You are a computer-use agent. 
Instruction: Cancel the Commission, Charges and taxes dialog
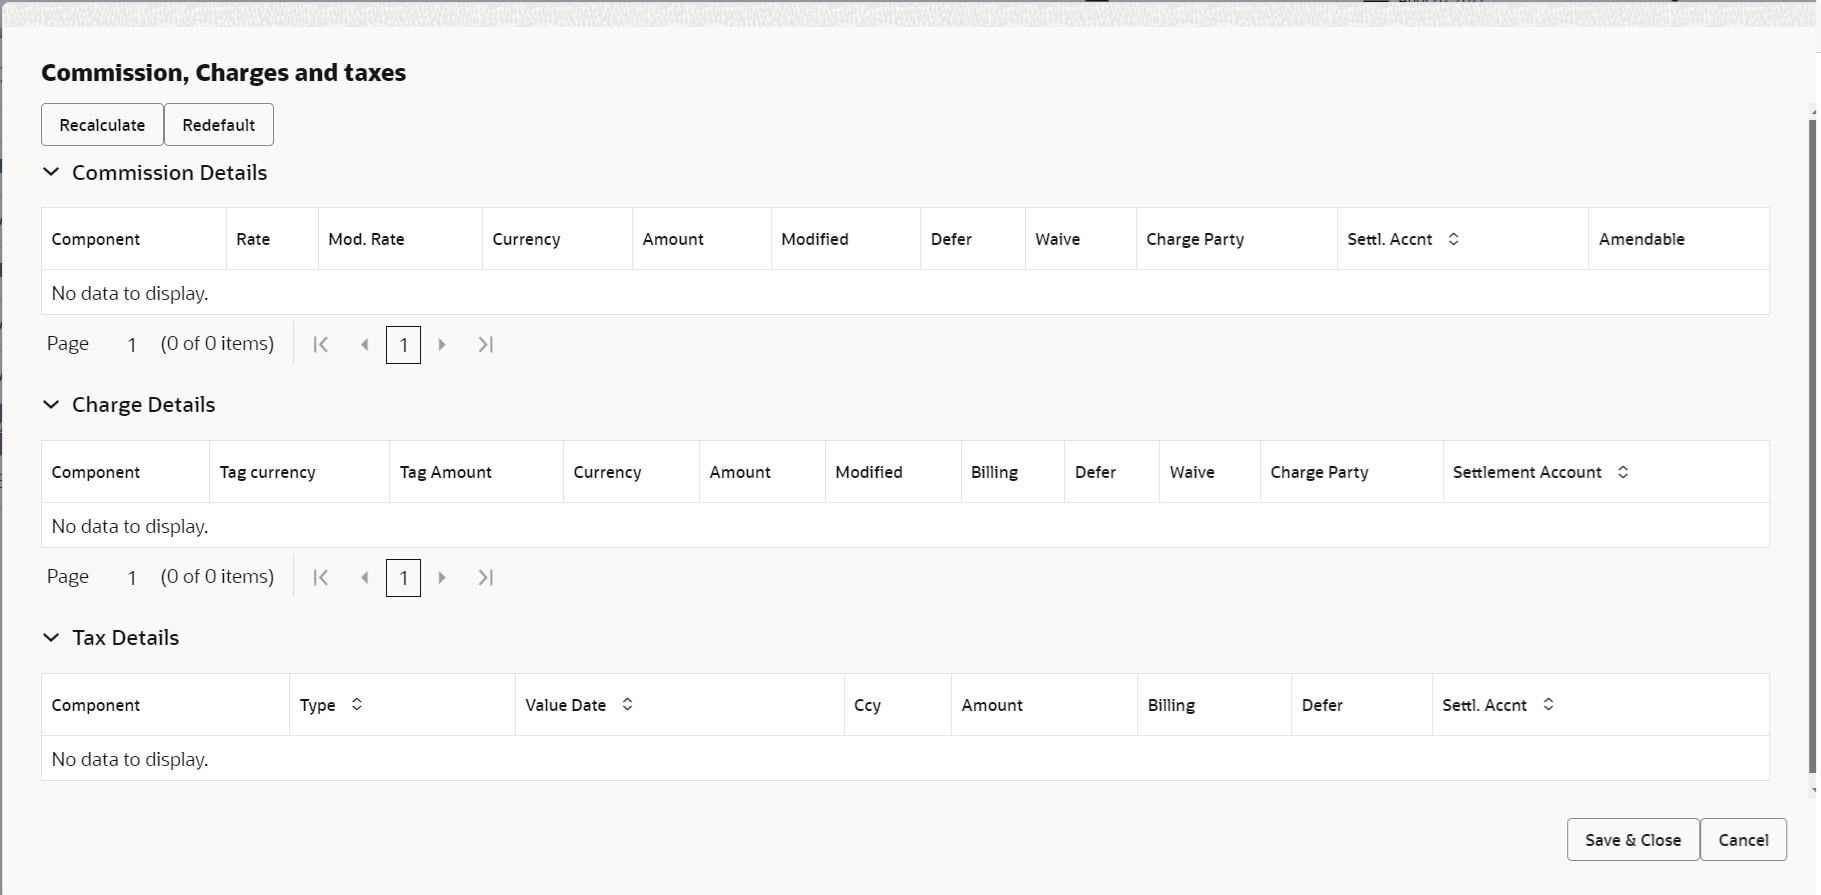(1744, 840)
